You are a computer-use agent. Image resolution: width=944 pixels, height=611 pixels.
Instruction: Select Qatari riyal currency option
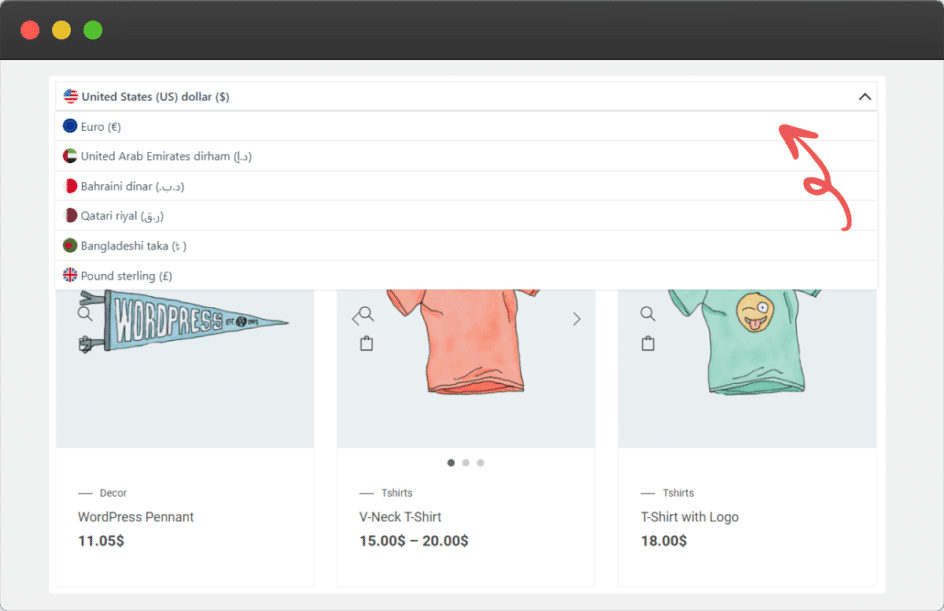tap(122, 216)
